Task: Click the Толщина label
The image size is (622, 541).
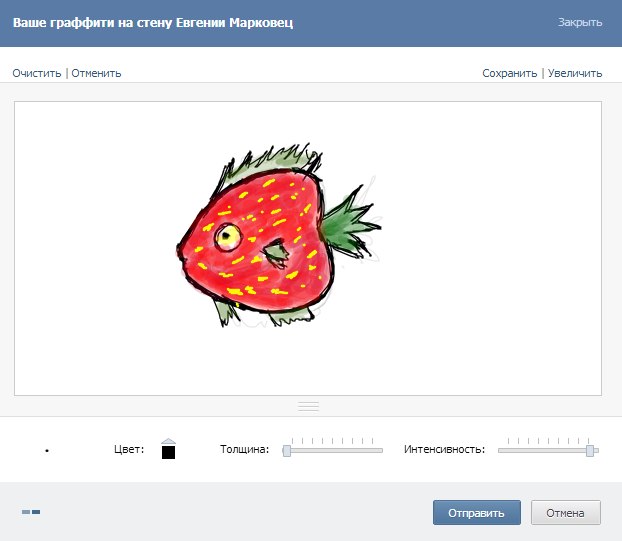Action: click(x=244, y=449)
